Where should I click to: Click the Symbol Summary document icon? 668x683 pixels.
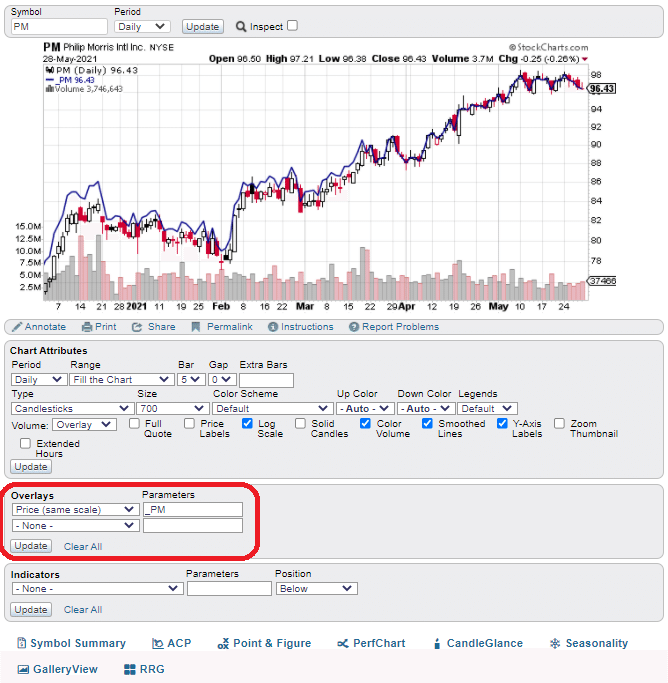point(21,643)
